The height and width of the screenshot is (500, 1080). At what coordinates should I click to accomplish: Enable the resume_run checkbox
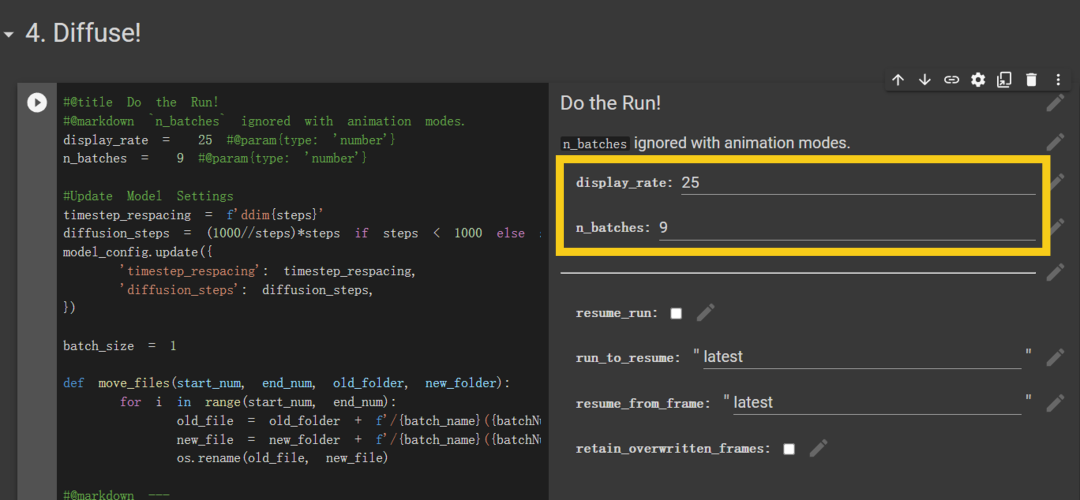(676, 313)
